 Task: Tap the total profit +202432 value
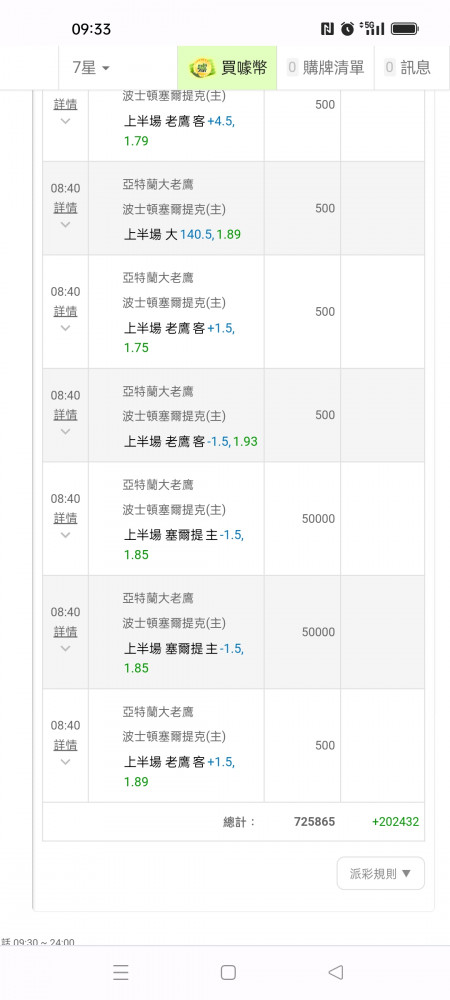[395, 821]
